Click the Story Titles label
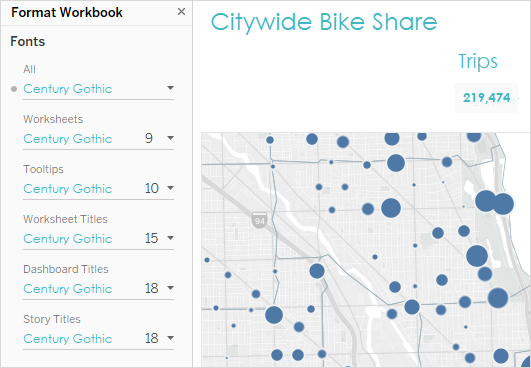This screenshot has height=368, width=531. click(52, 319)
